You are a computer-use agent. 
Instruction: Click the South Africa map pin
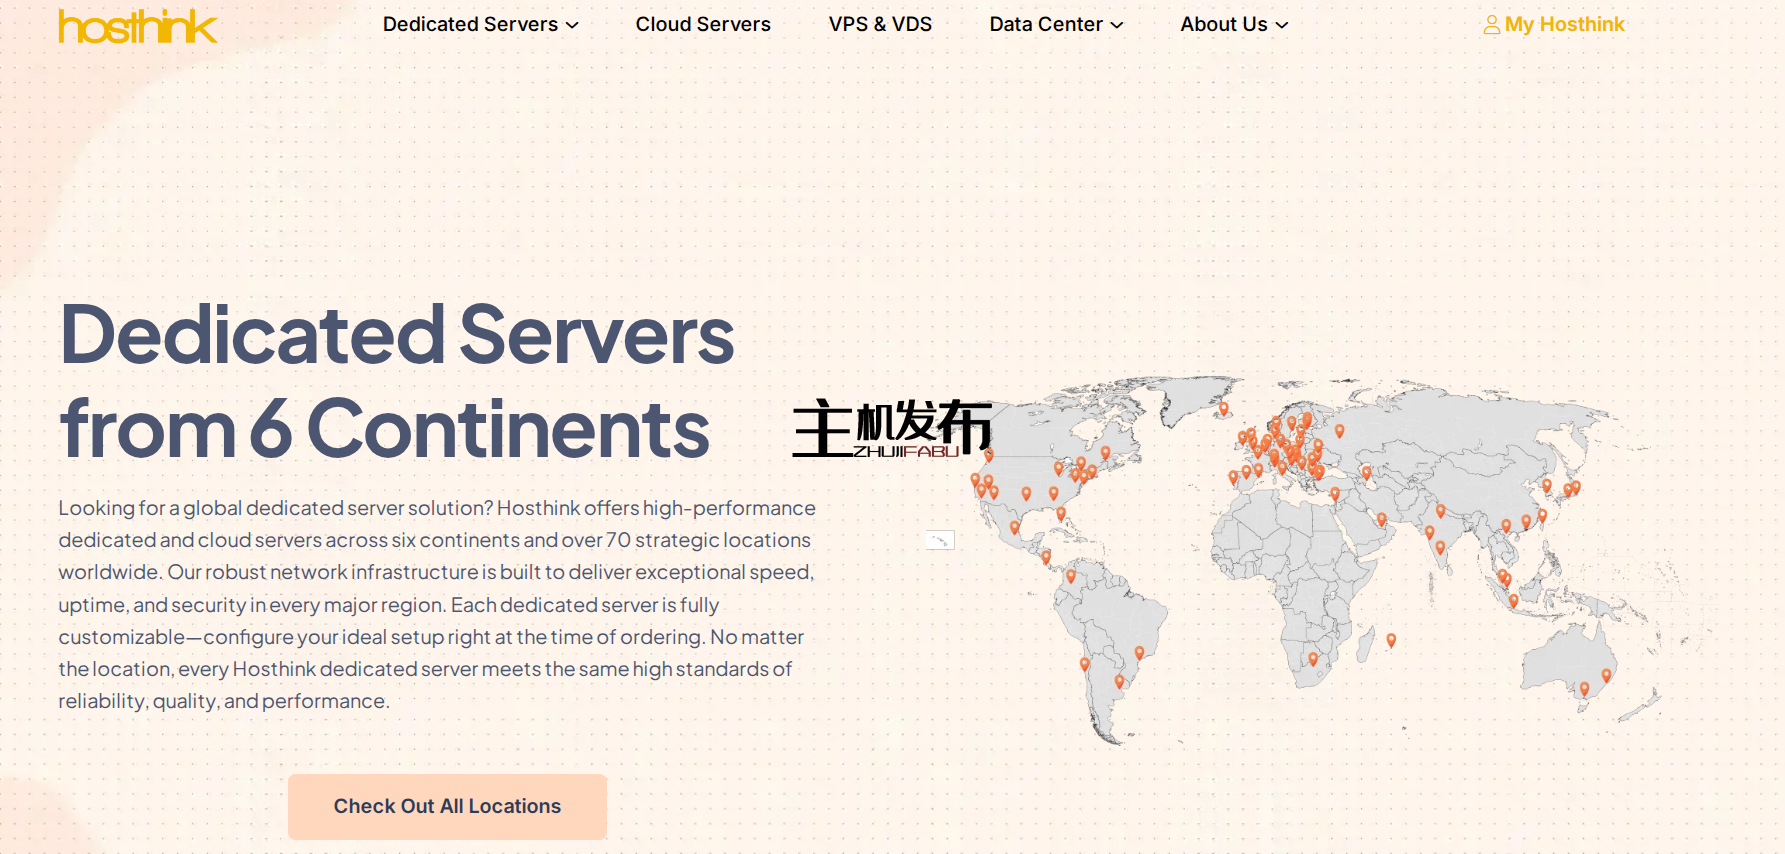[1313, 659]
